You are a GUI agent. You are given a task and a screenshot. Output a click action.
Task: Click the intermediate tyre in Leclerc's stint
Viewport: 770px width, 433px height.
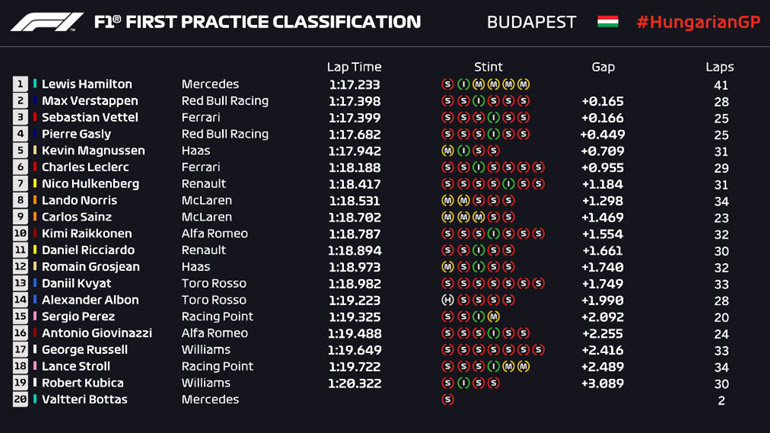tap(478, 167)
